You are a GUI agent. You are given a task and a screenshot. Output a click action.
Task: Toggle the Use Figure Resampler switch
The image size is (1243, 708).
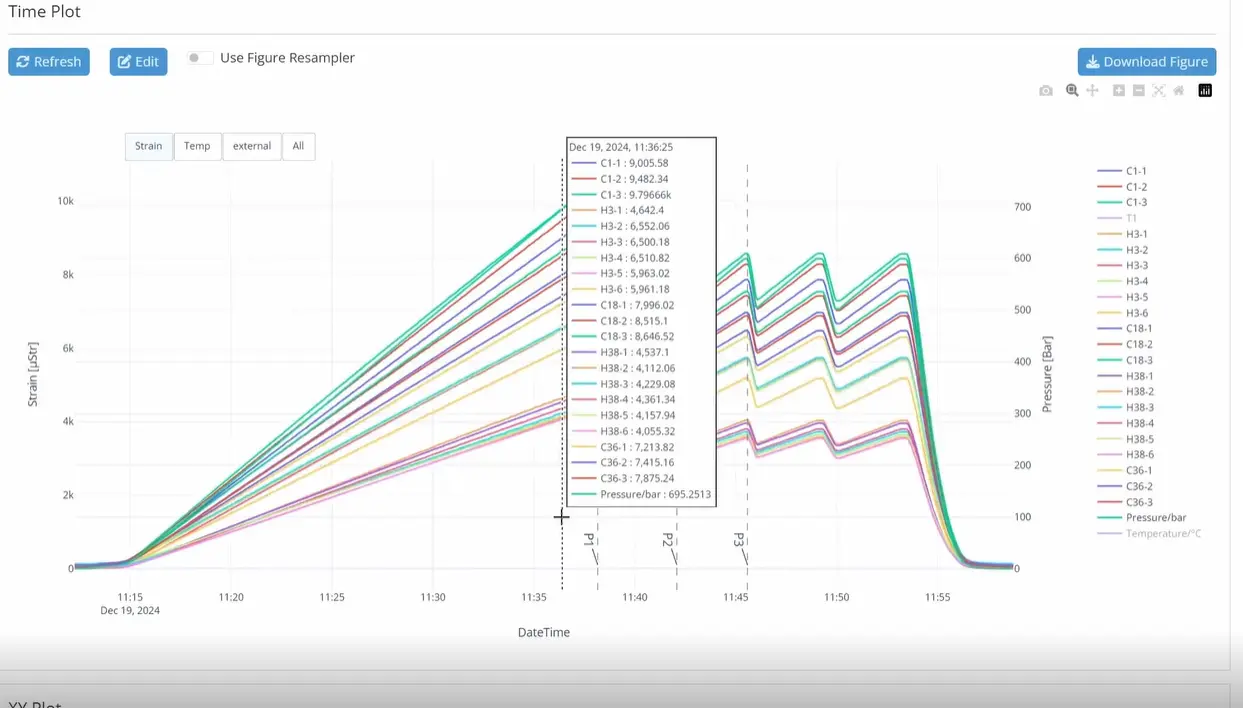[x=199, y=58]
